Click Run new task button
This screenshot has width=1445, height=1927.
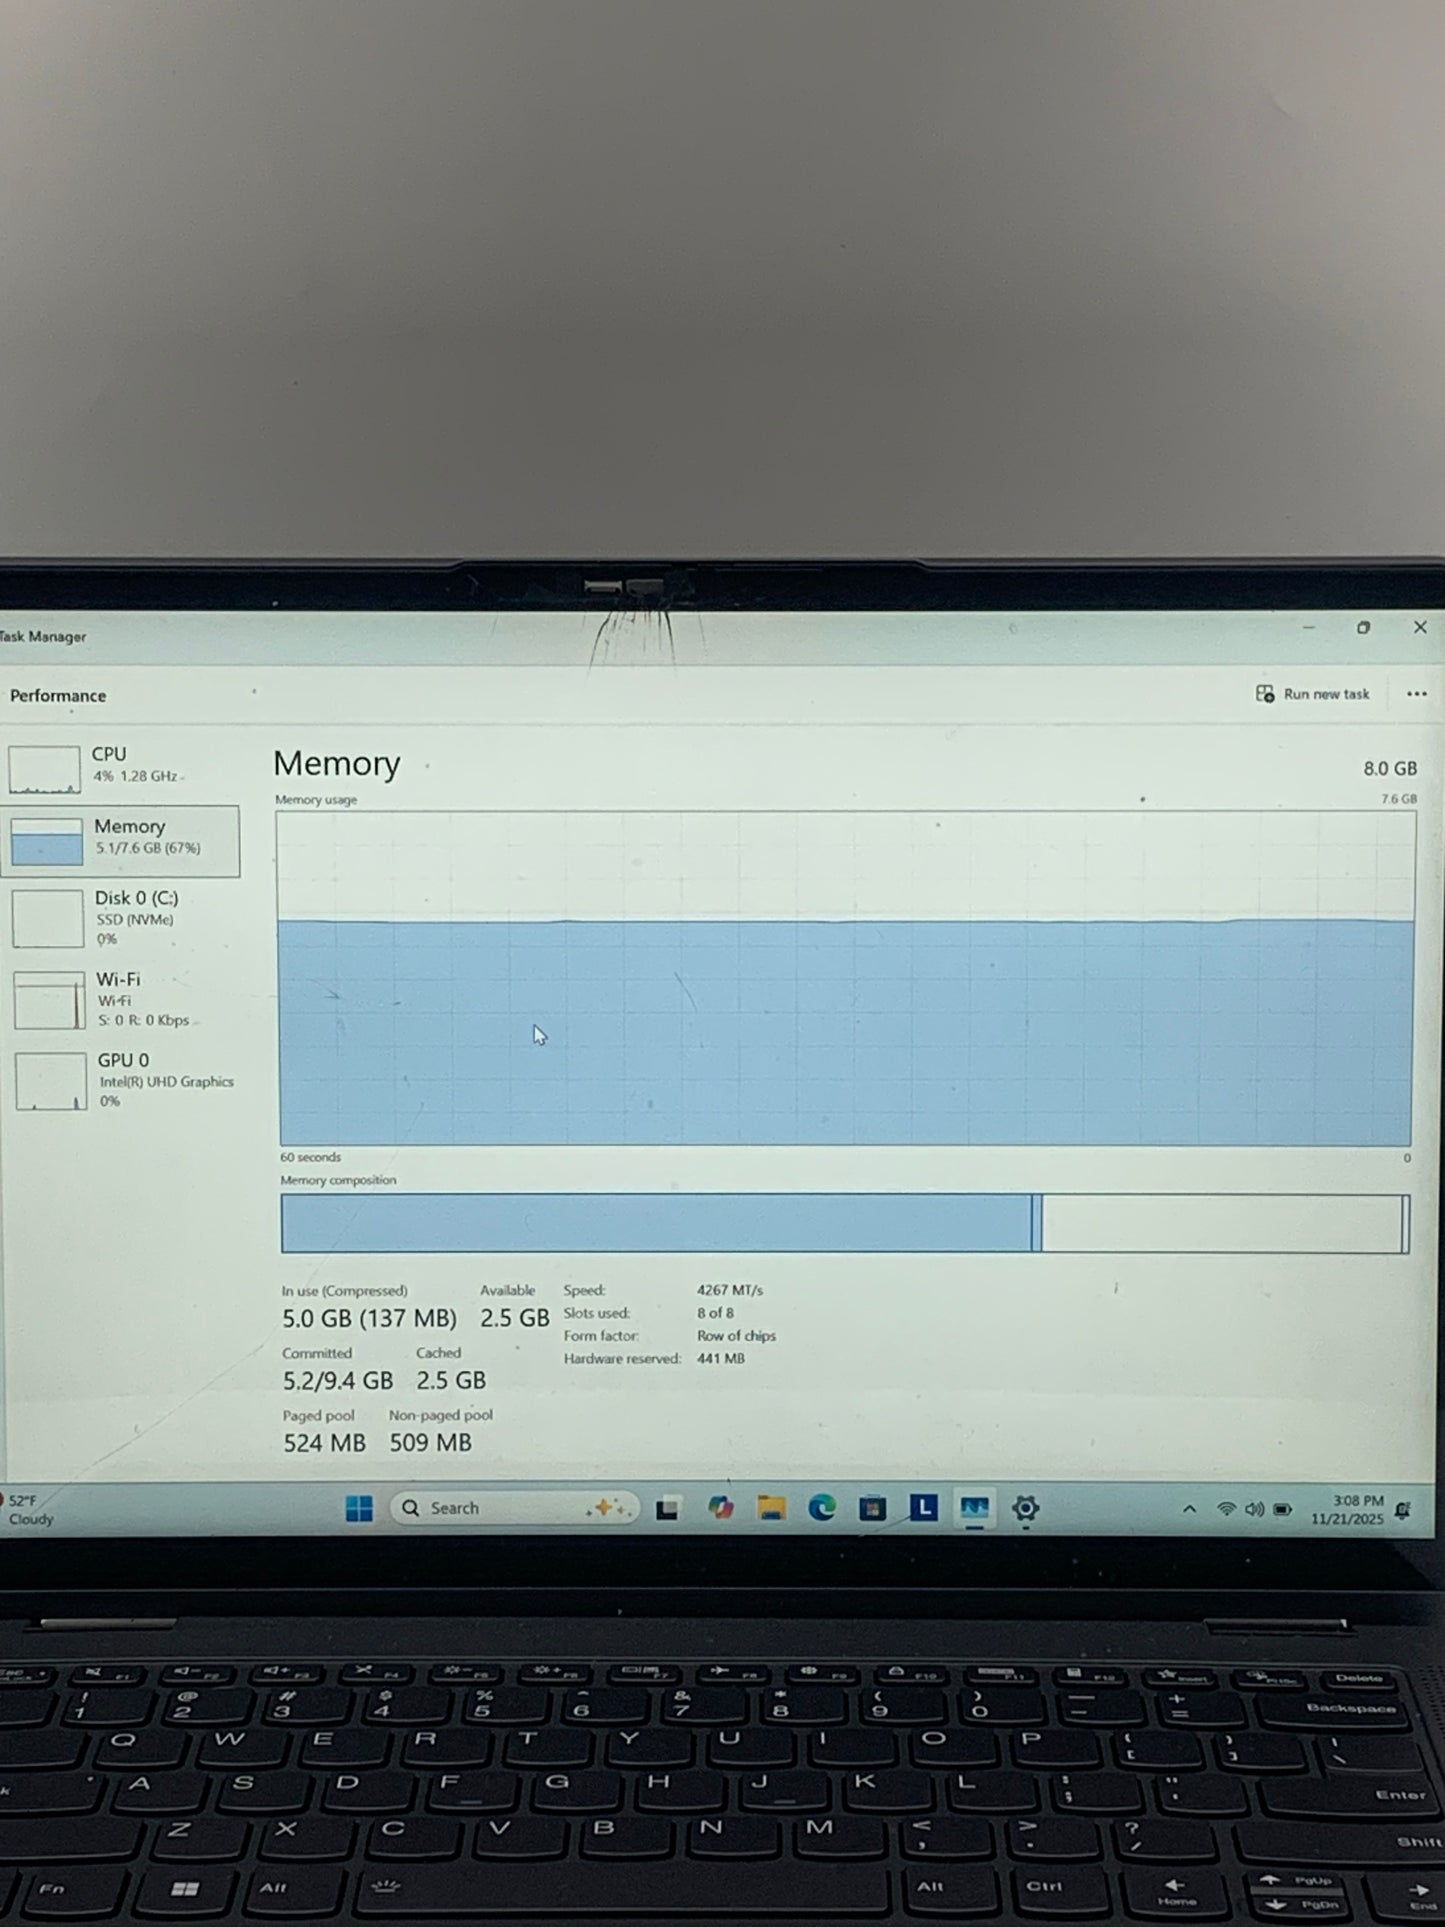(x=1313, y=694)
